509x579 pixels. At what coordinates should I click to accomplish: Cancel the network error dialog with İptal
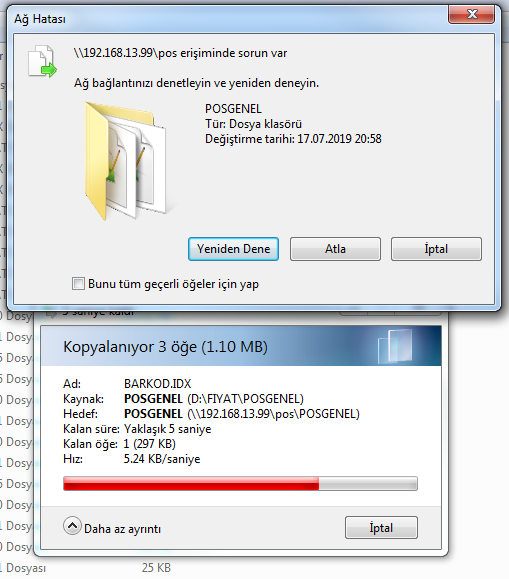coord(436,249)
